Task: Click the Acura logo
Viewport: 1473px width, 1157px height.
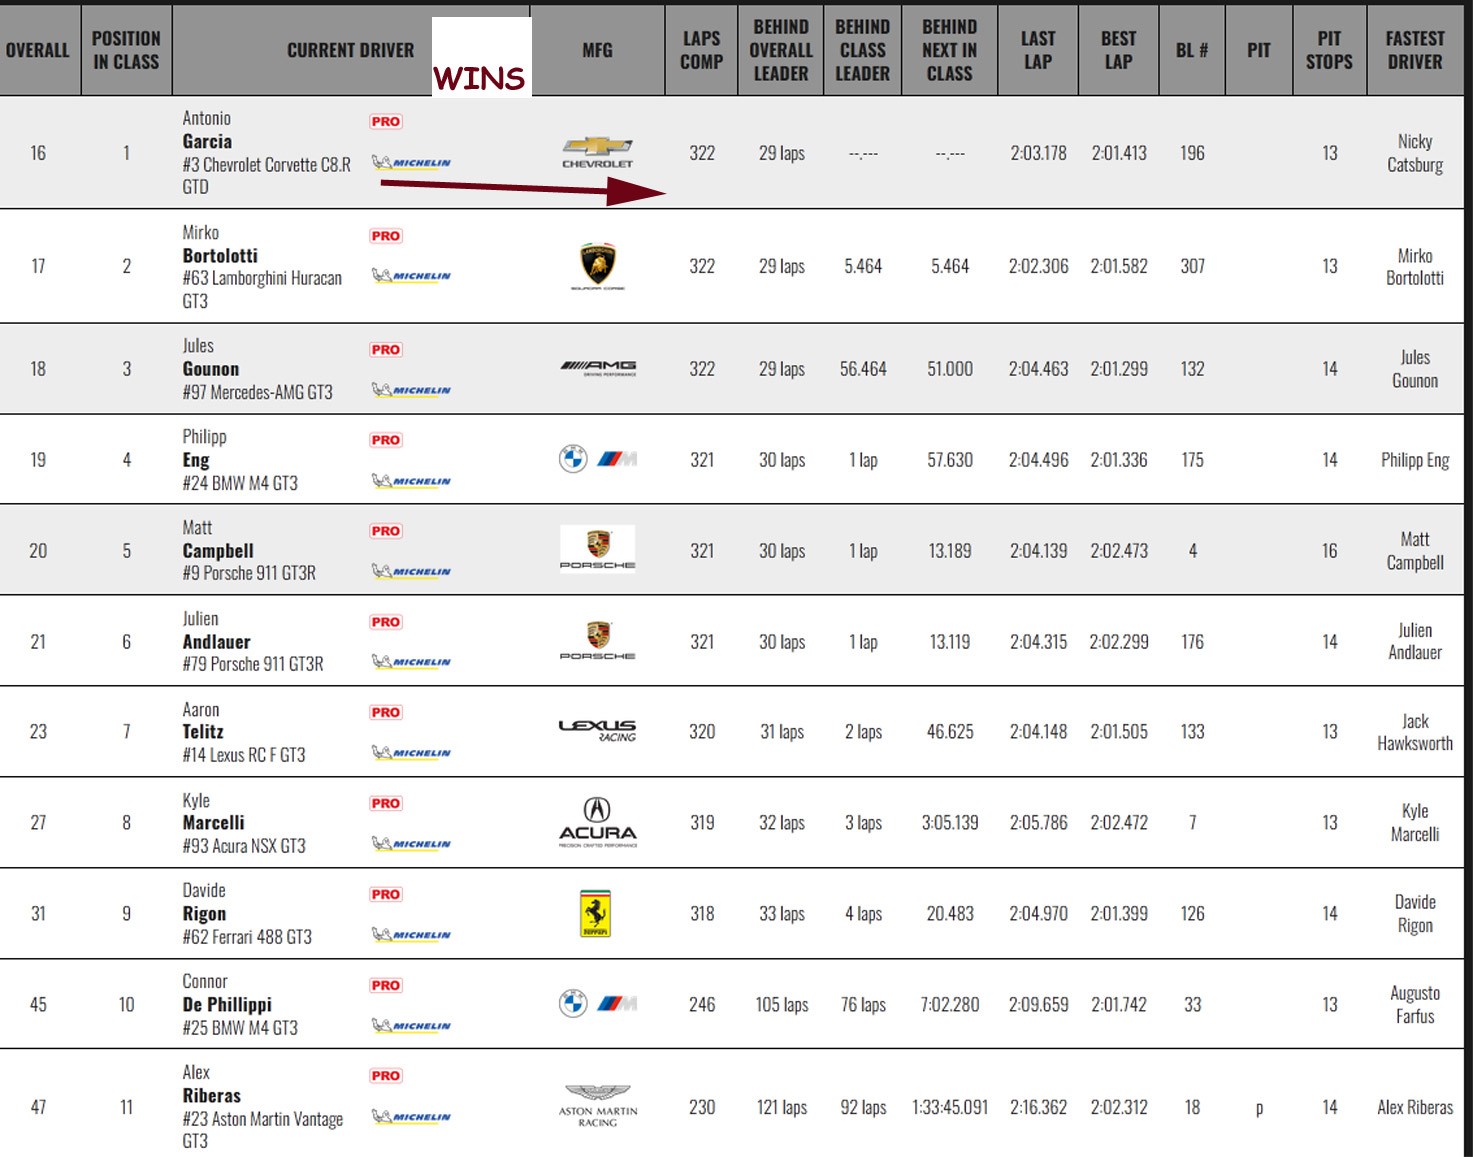Action: tap(598, 822)
